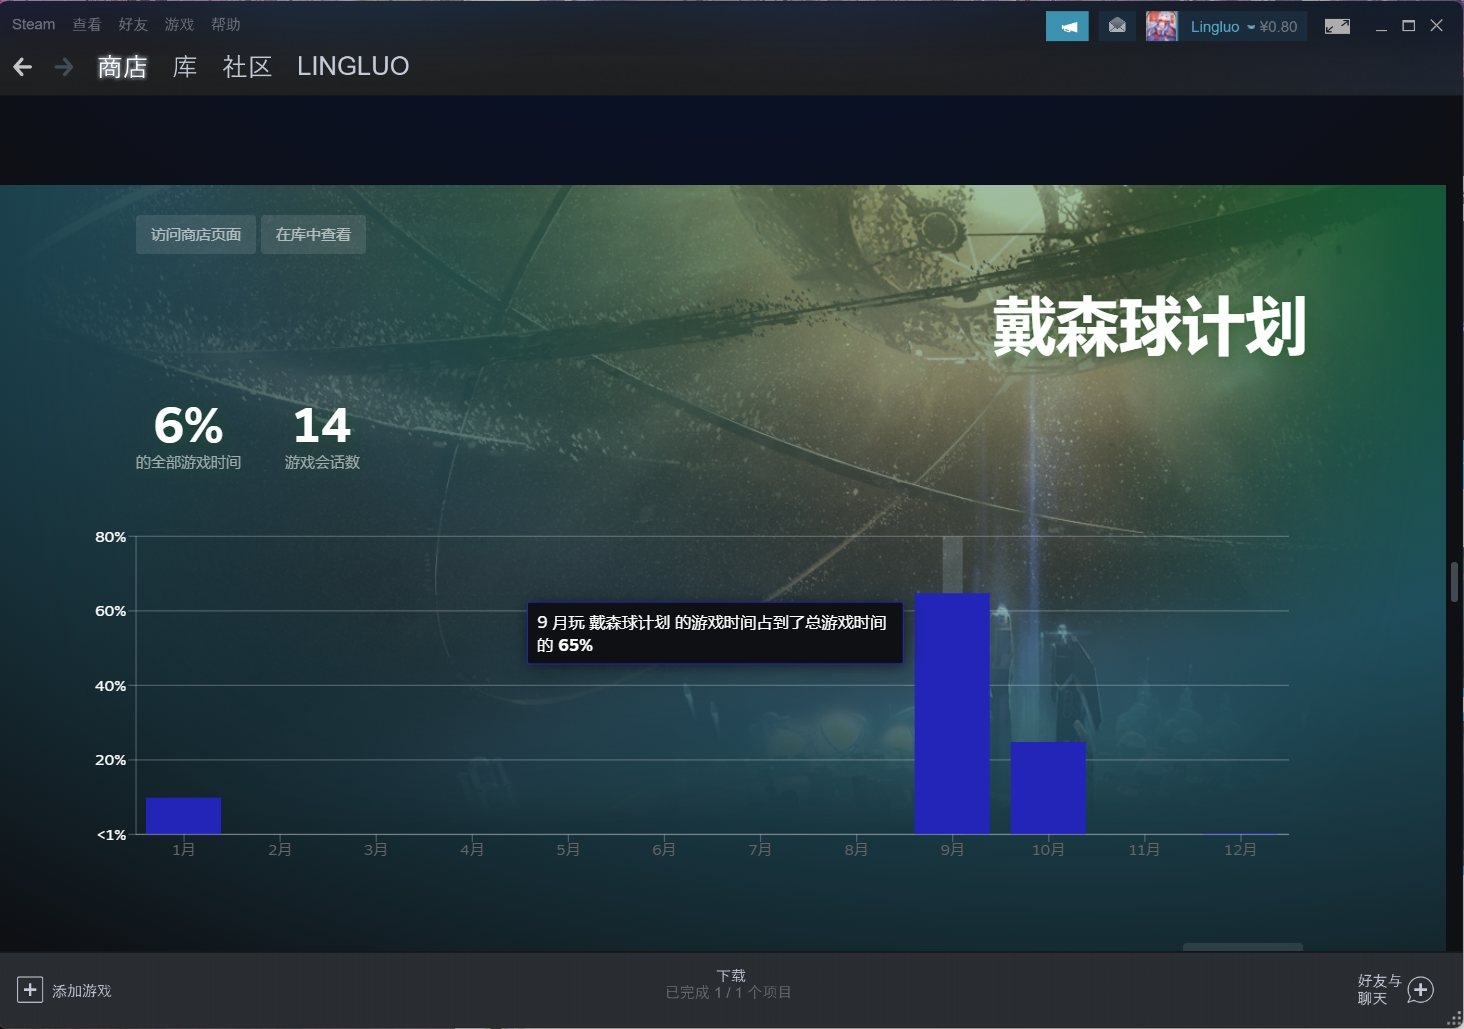Open the 游戏 menu
The width and height of the screenshot is (1464, 1029).
coord(179,24)
